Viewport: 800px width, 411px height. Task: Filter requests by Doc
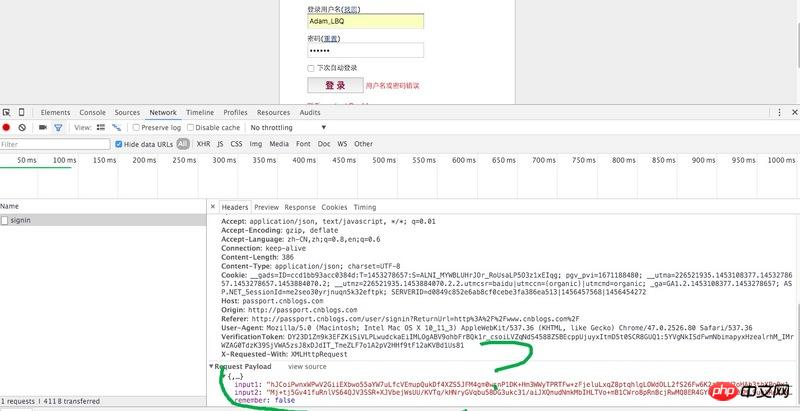click(x=324, y=144)
